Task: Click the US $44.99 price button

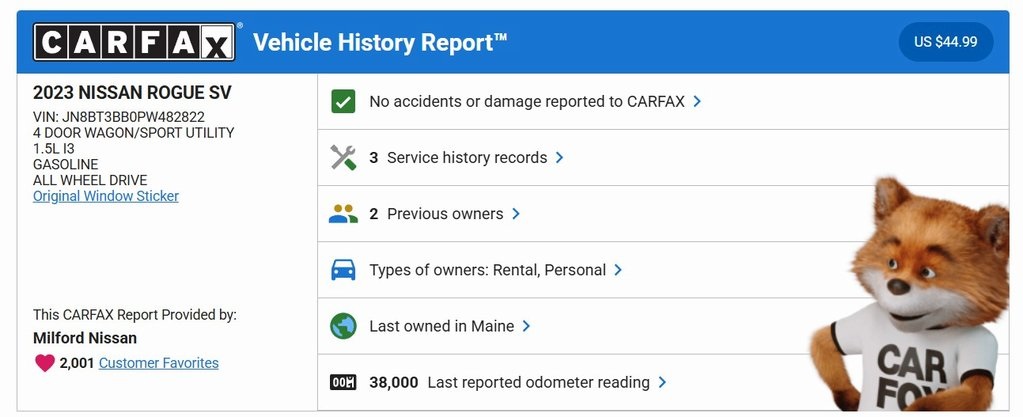Action: point(945,42)
